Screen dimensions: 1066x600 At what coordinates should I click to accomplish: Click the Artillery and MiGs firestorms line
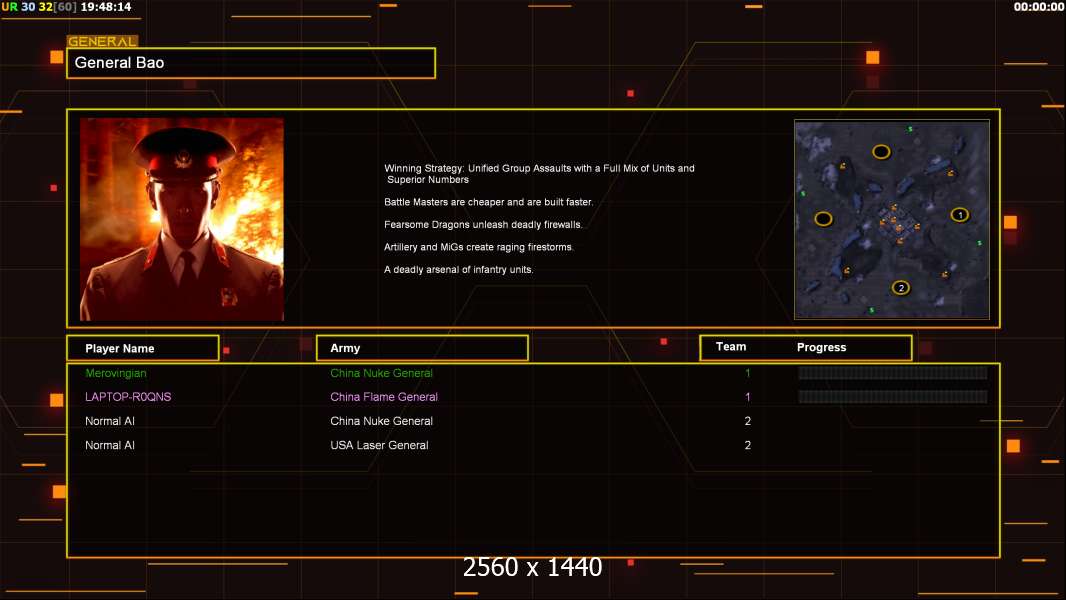tap(479, 247)
